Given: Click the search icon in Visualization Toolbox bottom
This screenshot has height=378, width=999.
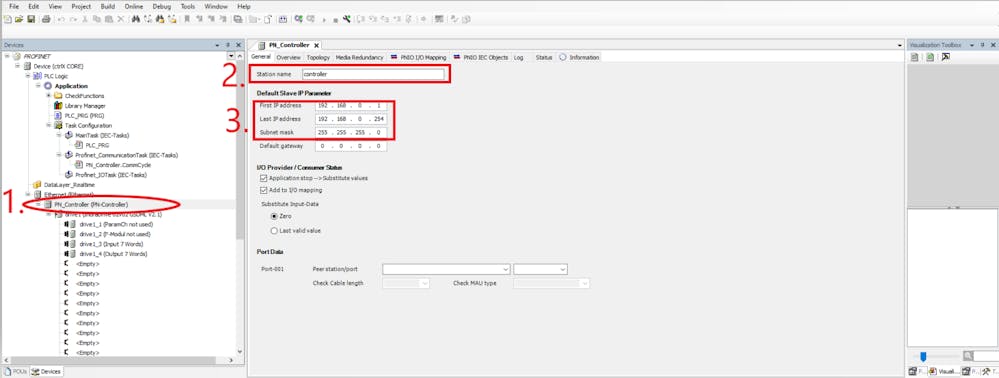Looking at the screenshot, I should coord(968,356).
